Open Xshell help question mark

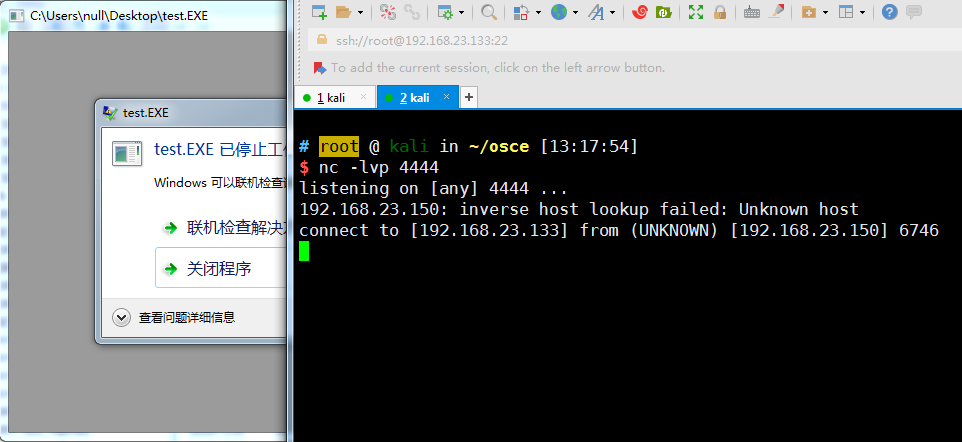coord(888,12)
